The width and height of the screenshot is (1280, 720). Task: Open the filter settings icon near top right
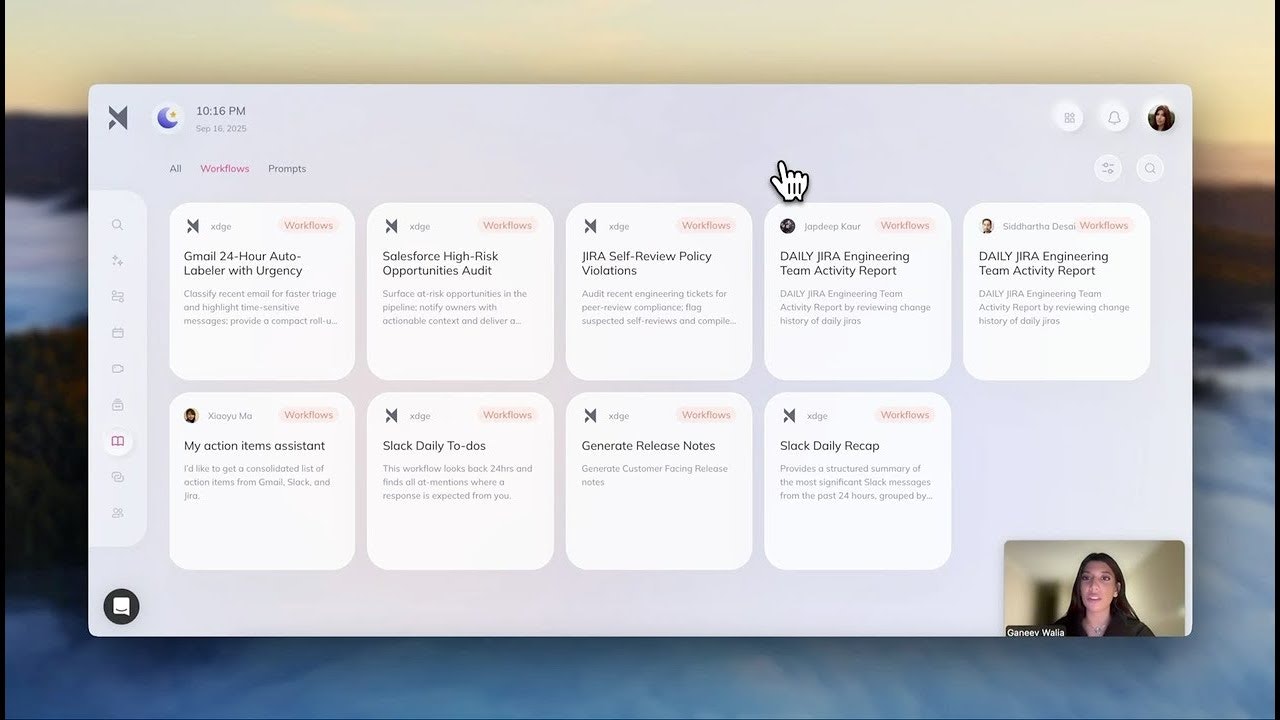coord(1108,168)
